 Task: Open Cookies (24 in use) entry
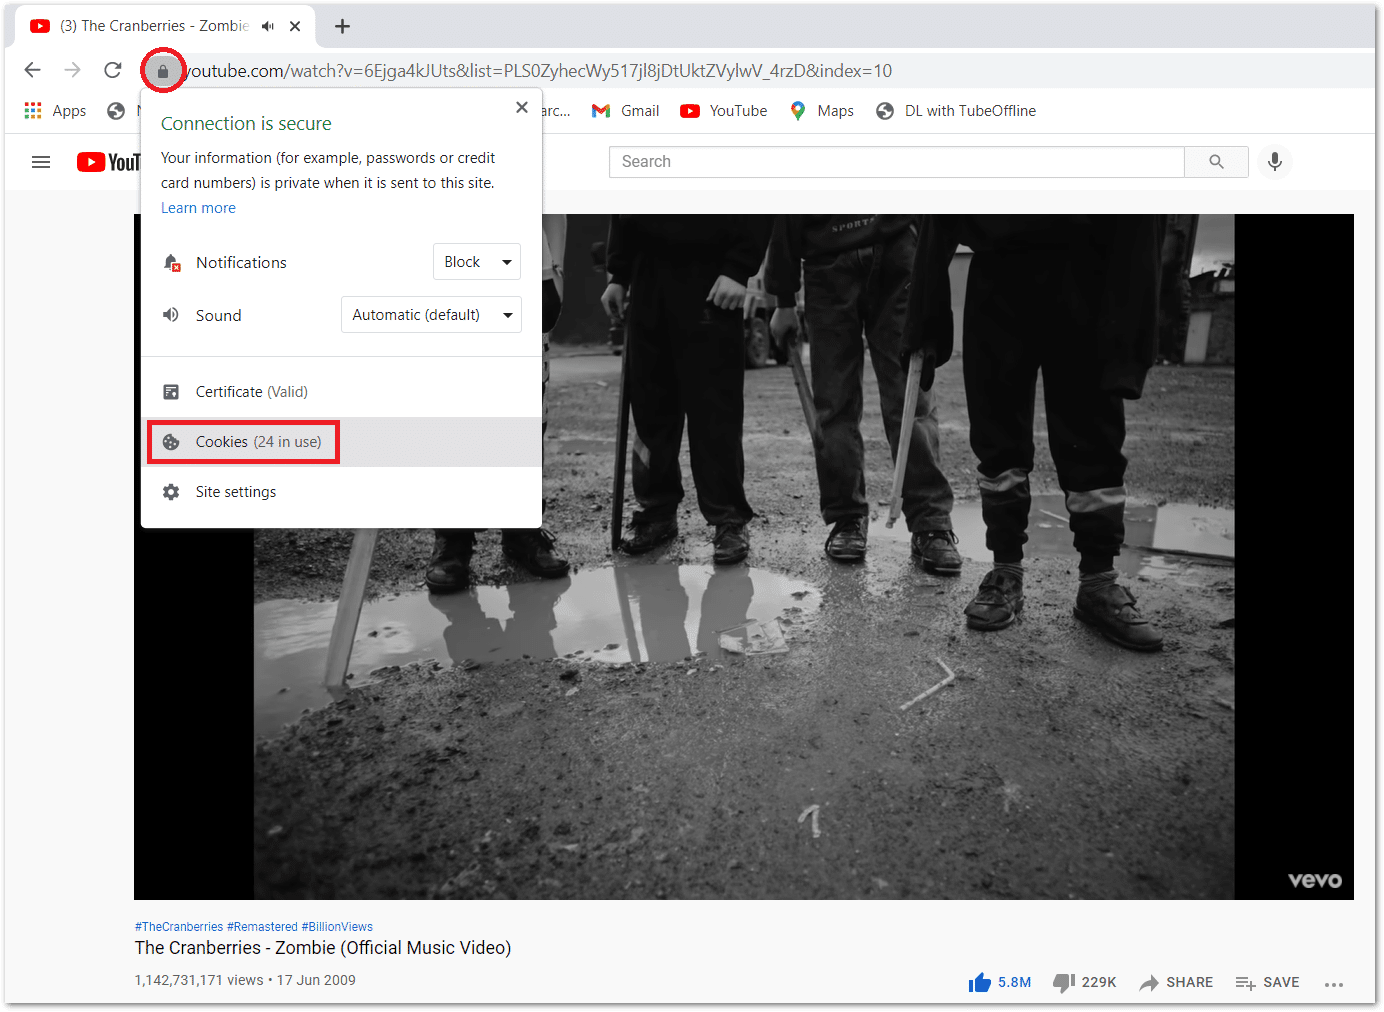[x=341, y=442]
